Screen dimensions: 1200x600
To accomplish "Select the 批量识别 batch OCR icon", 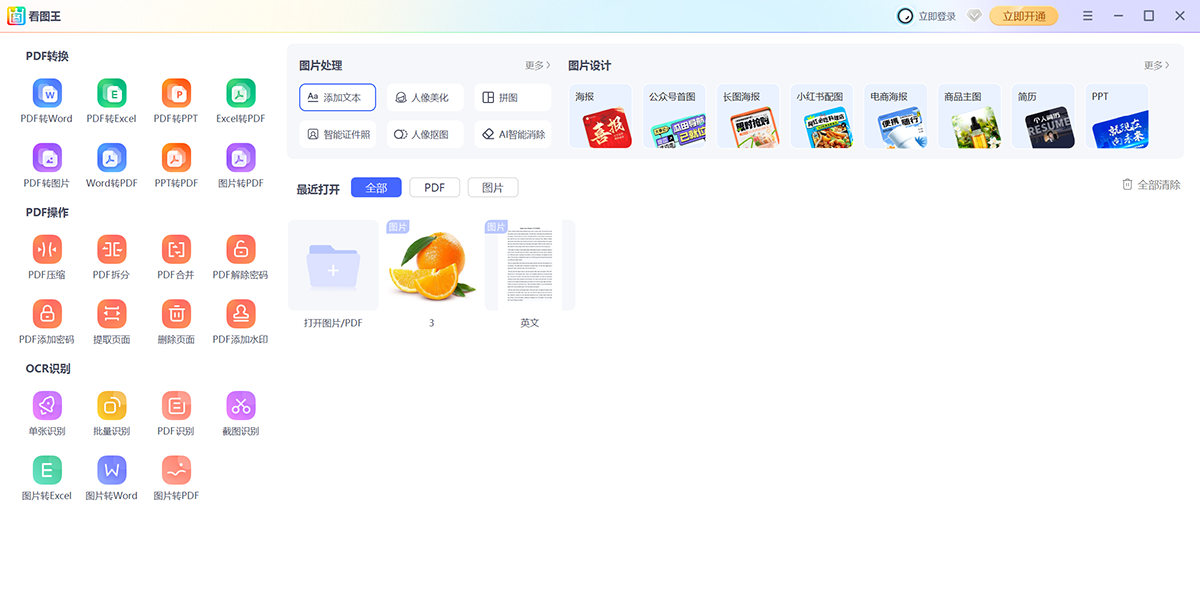I will (x=111, y=410).
